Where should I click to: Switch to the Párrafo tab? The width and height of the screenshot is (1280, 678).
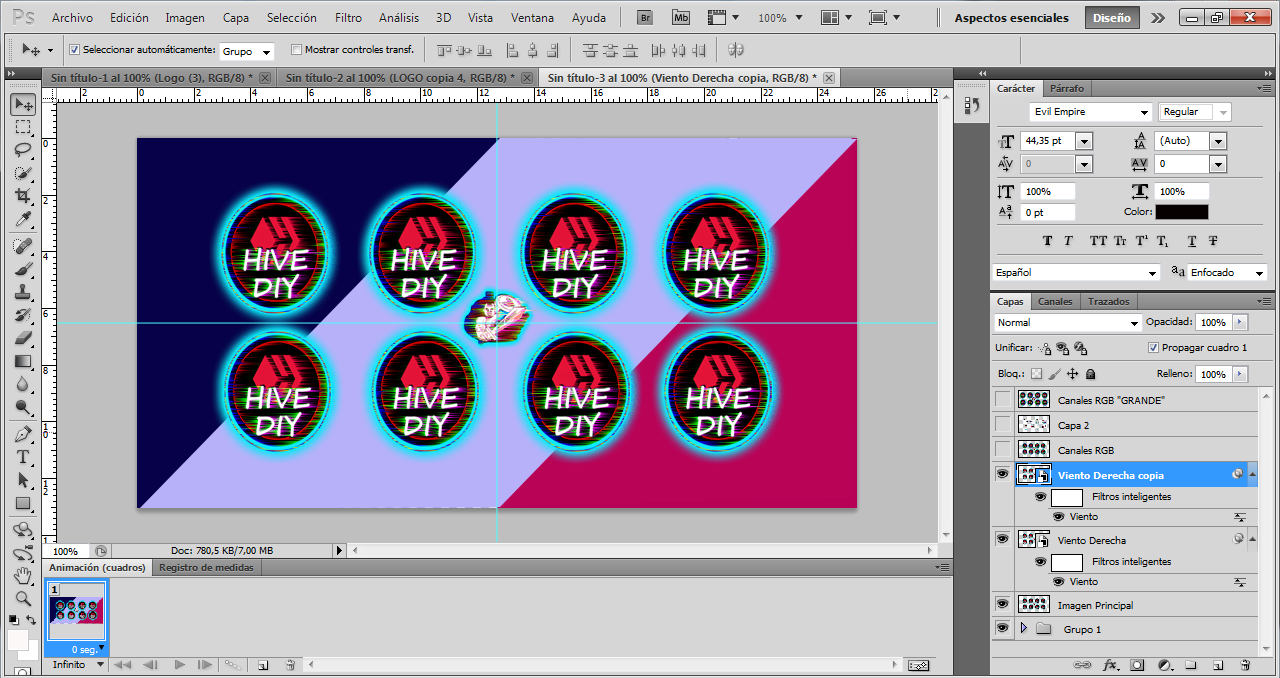[x=1066, y=88]
